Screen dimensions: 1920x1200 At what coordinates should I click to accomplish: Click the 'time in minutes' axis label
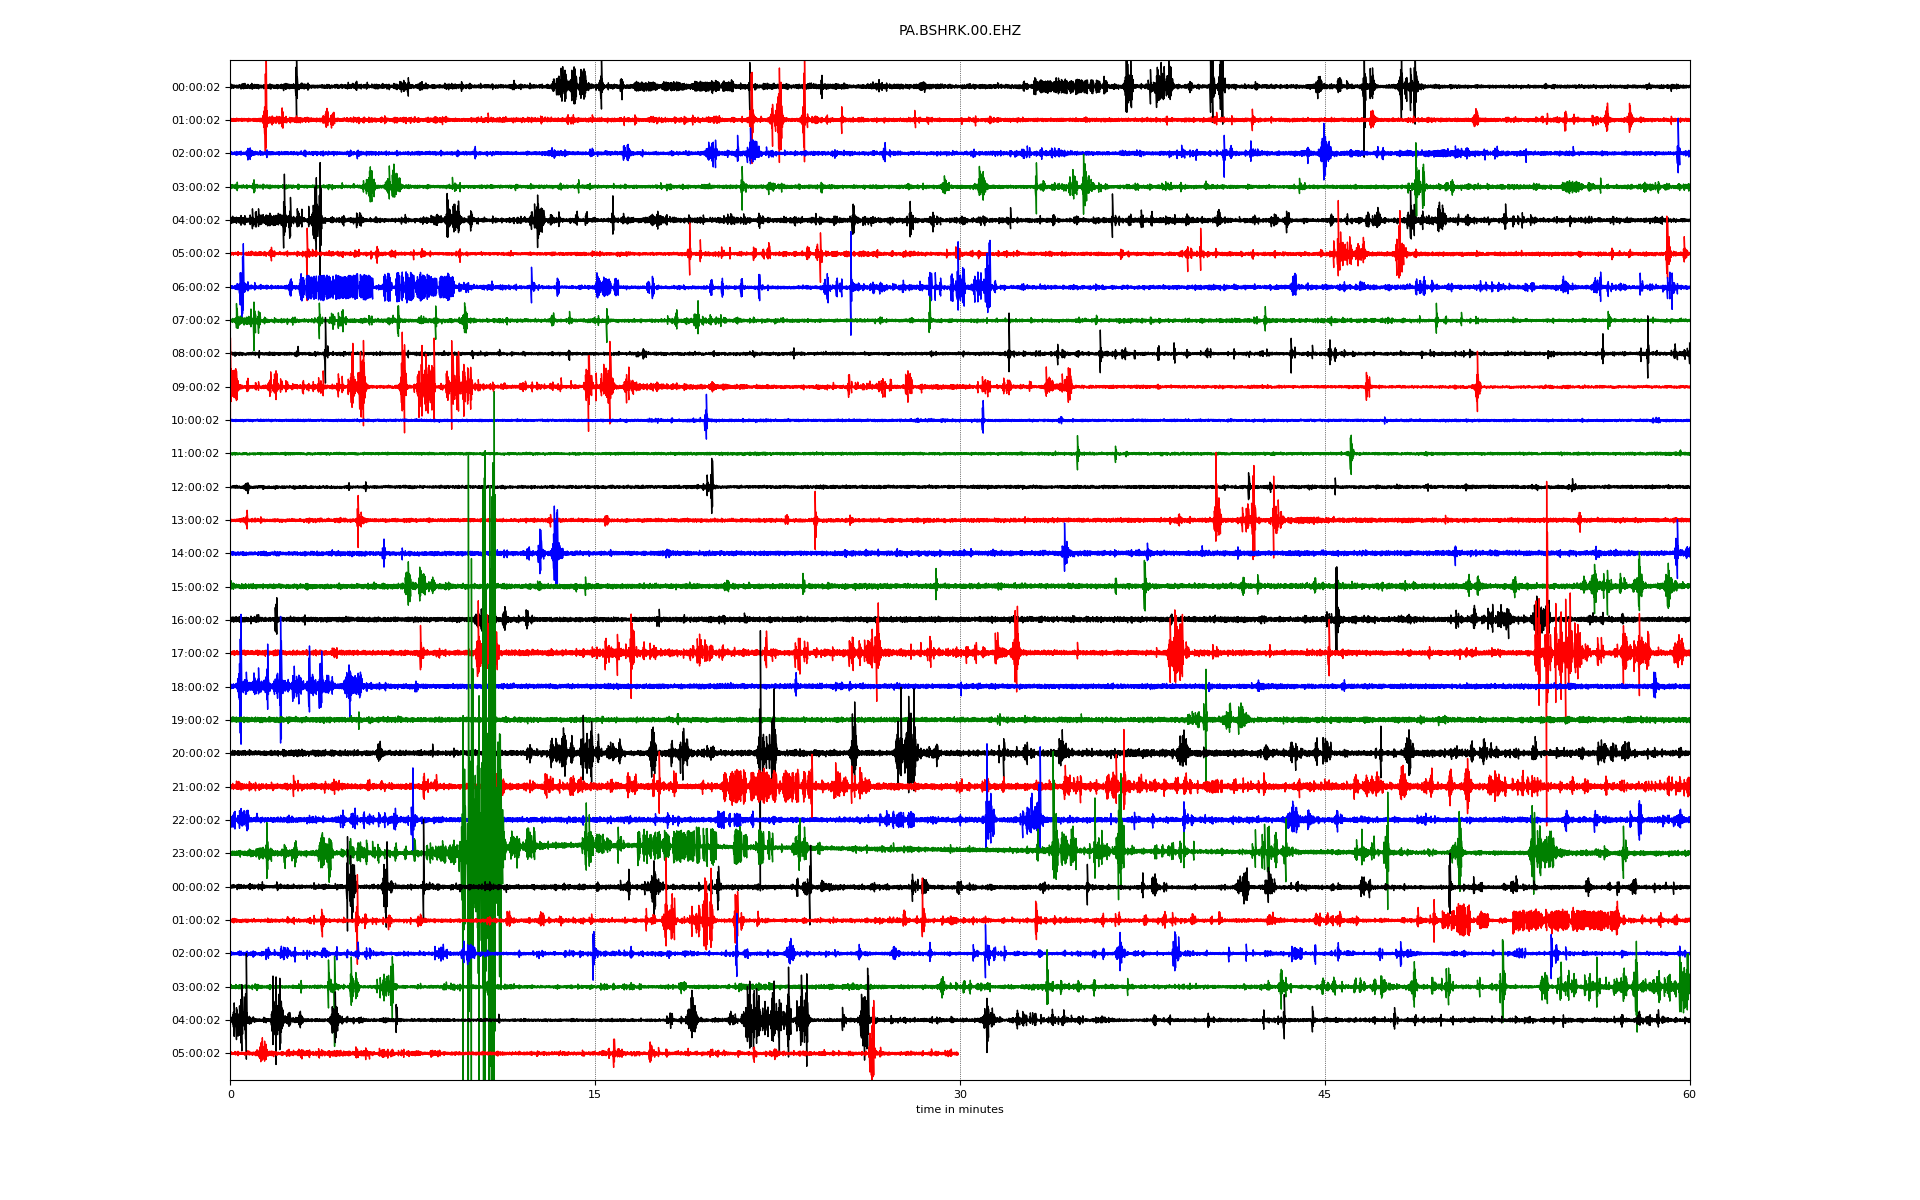pos(959,1109)
